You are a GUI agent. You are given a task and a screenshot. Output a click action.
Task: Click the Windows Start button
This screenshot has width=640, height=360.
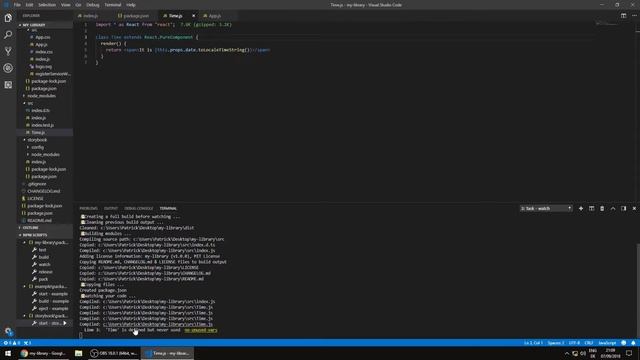pos(8,353)
